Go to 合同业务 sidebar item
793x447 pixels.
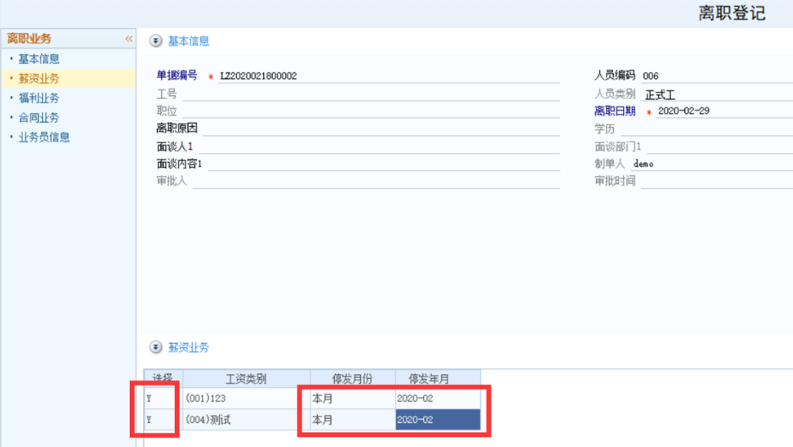tap(39, 118)
